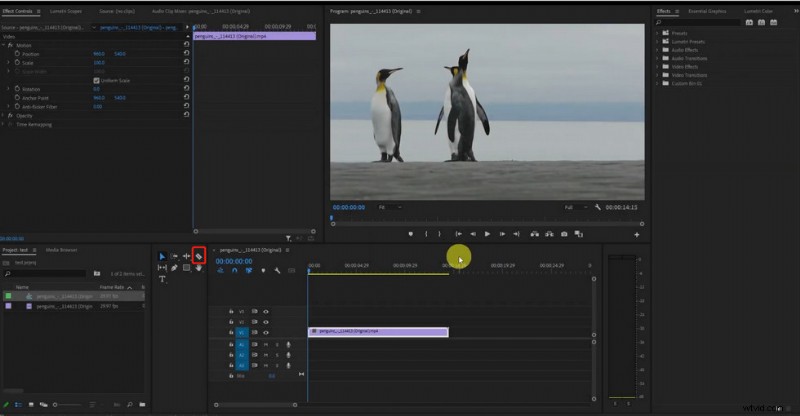Toggle Anchor Point animation stopwatch
Screen dimensions: 800x416
(x=17, y=97)
